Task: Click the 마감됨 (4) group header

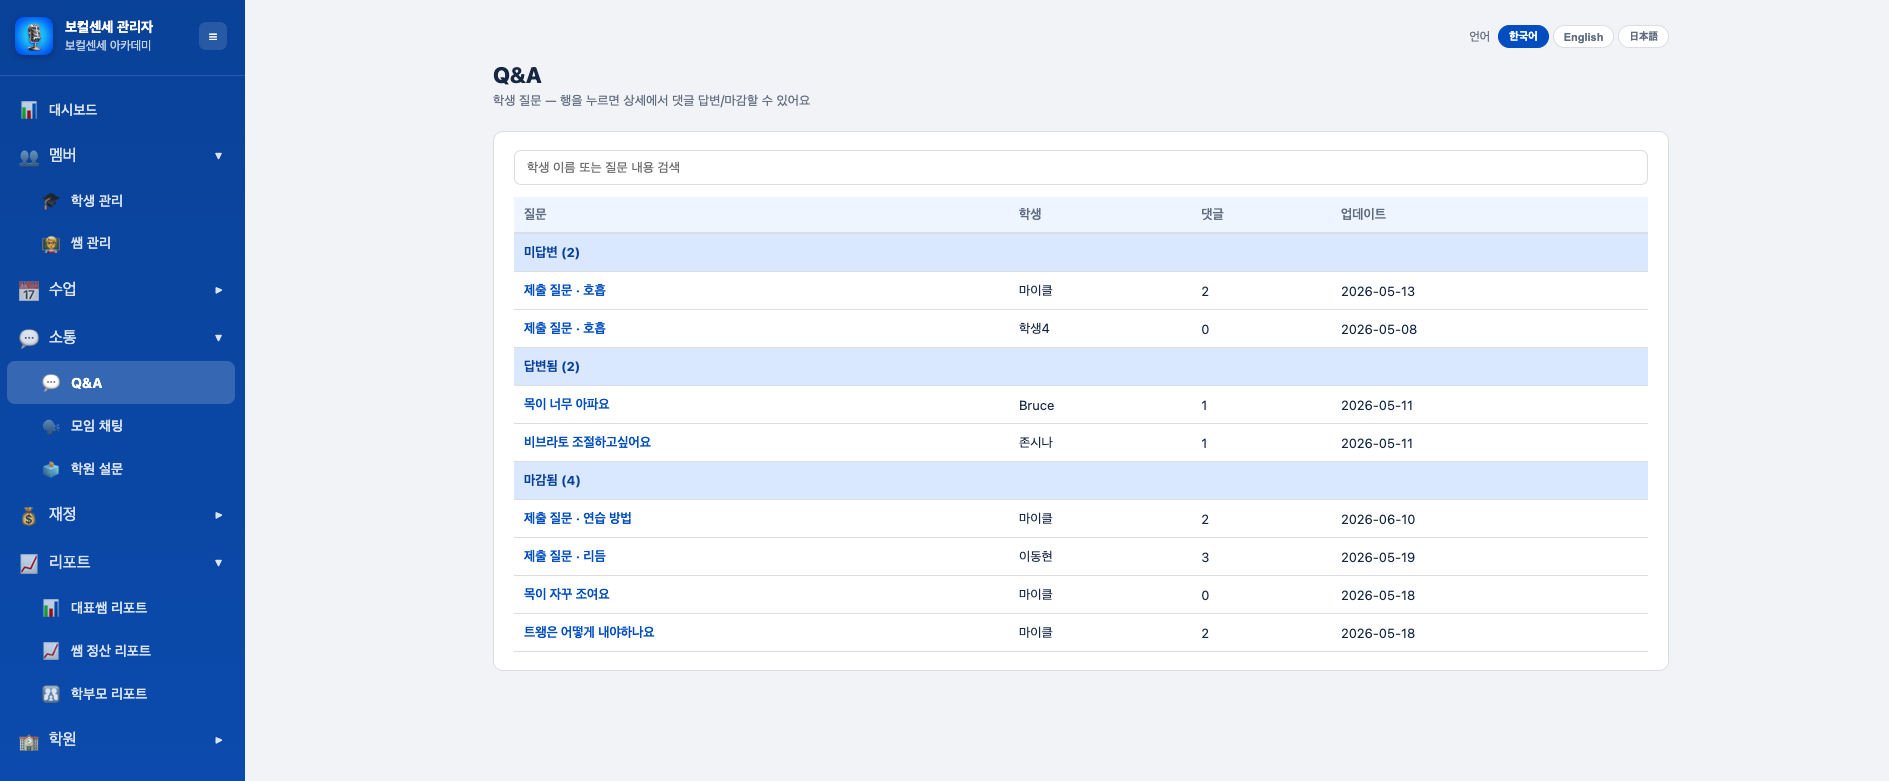Action: click(1080, 480)
